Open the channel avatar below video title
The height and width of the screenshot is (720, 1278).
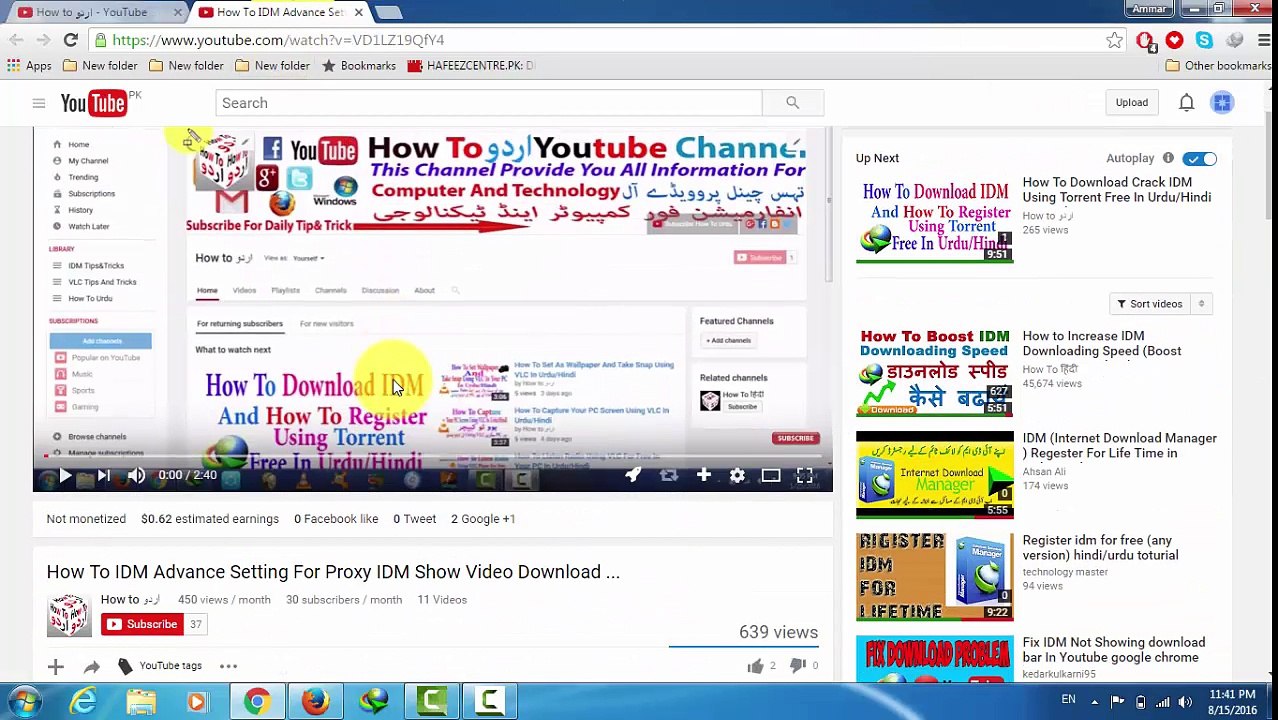(68, 615)
